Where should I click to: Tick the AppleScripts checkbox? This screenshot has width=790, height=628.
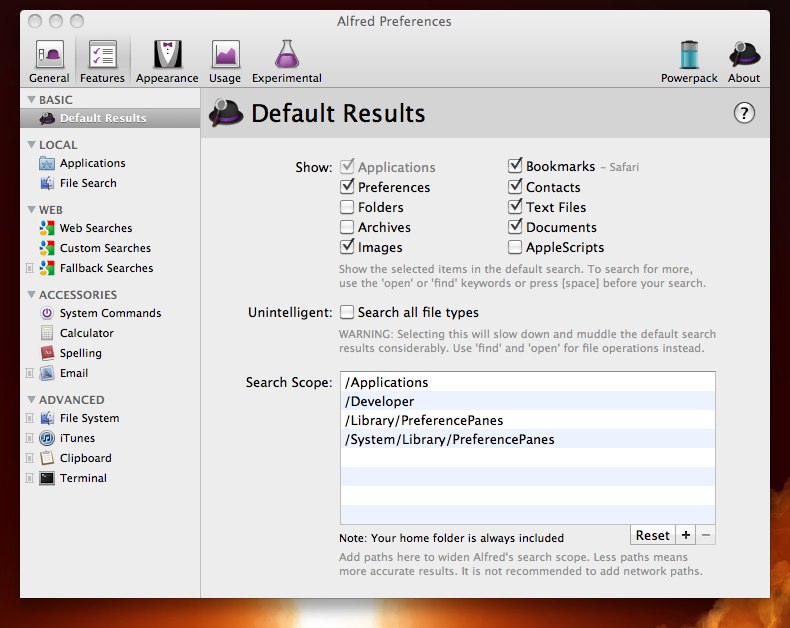coord(515,247)
